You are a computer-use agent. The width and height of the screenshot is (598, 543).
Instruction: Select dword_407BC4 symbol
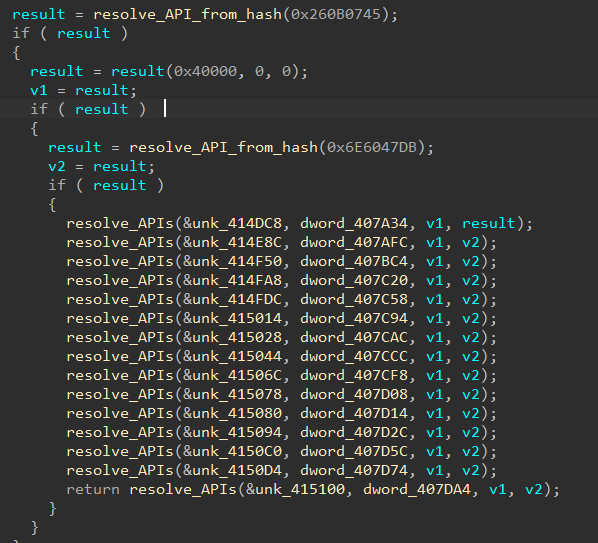[354, 261]
